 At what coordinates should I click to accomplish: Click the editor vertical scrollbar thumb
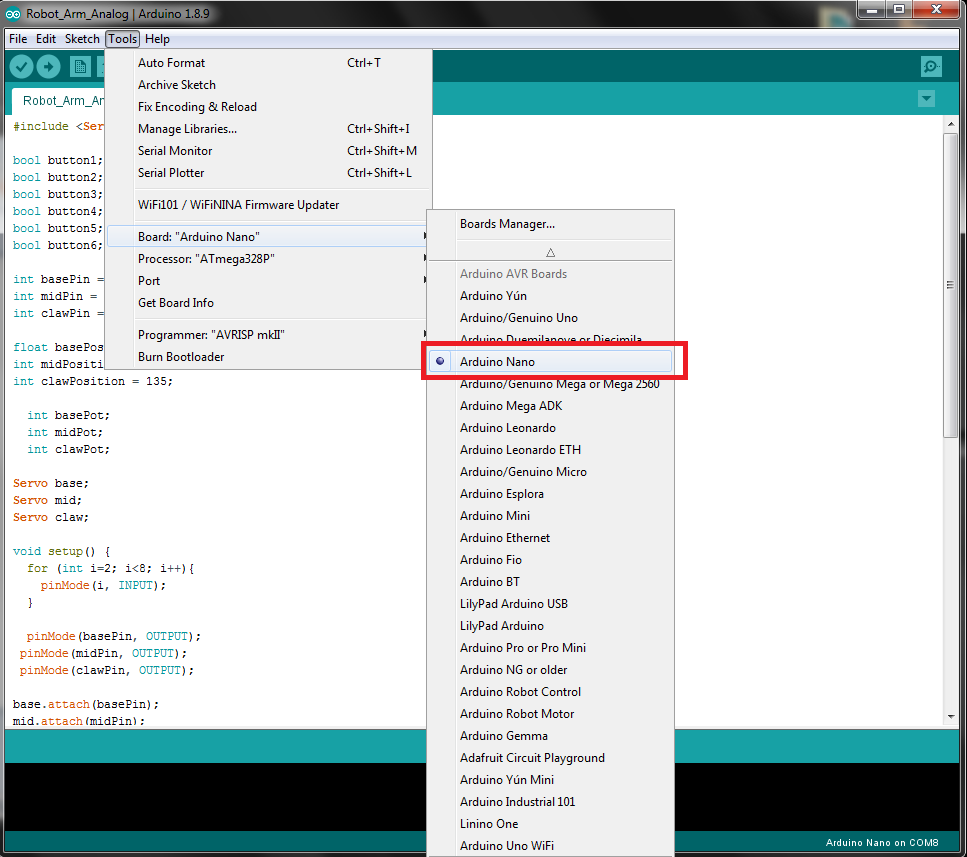pyautogui.click(x=950, y=285)
